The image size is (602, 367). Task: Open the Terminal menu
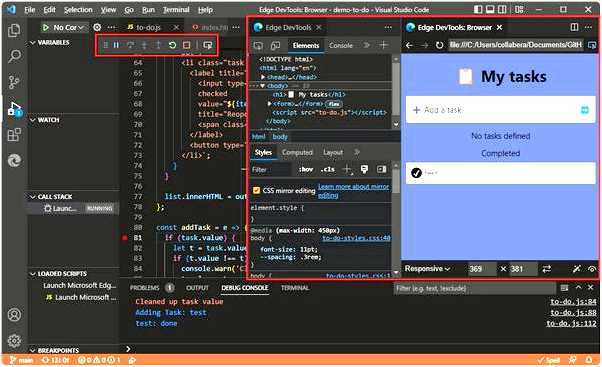pos(176,10)
